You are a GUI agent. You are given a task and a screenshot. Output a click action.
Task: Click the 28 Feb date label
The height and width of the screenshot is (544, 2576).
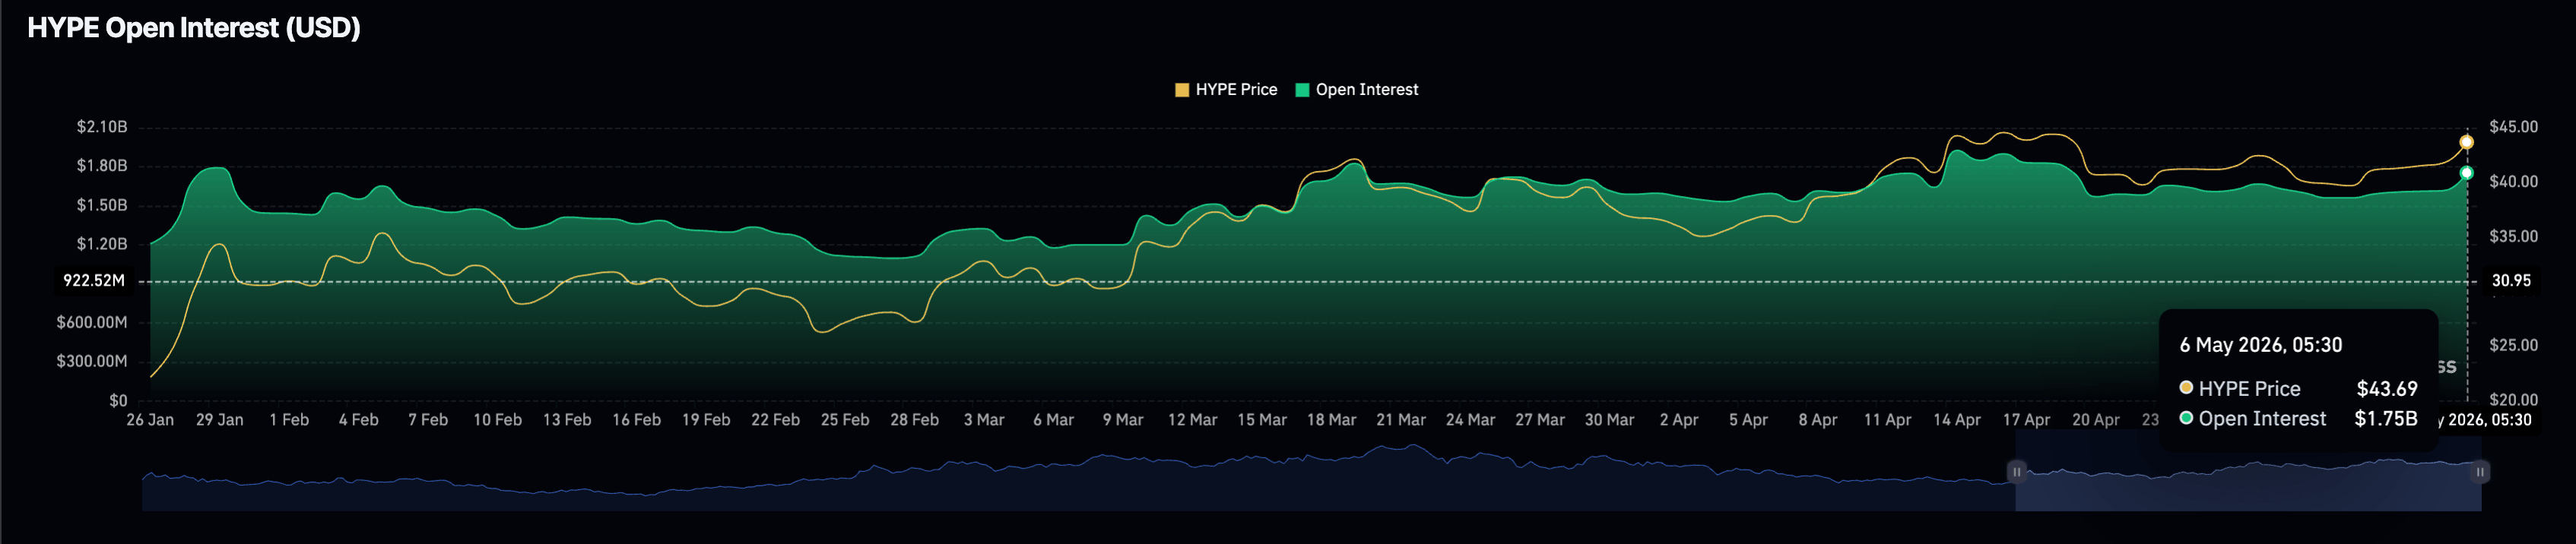click(914, 420)
